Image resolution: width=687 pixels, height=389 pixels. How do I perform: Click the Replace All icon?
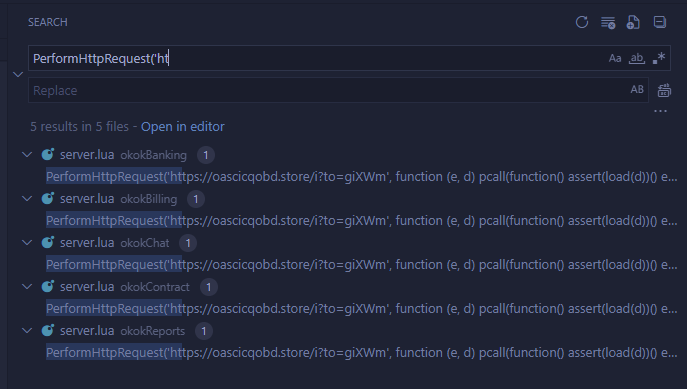pos(664,90)
